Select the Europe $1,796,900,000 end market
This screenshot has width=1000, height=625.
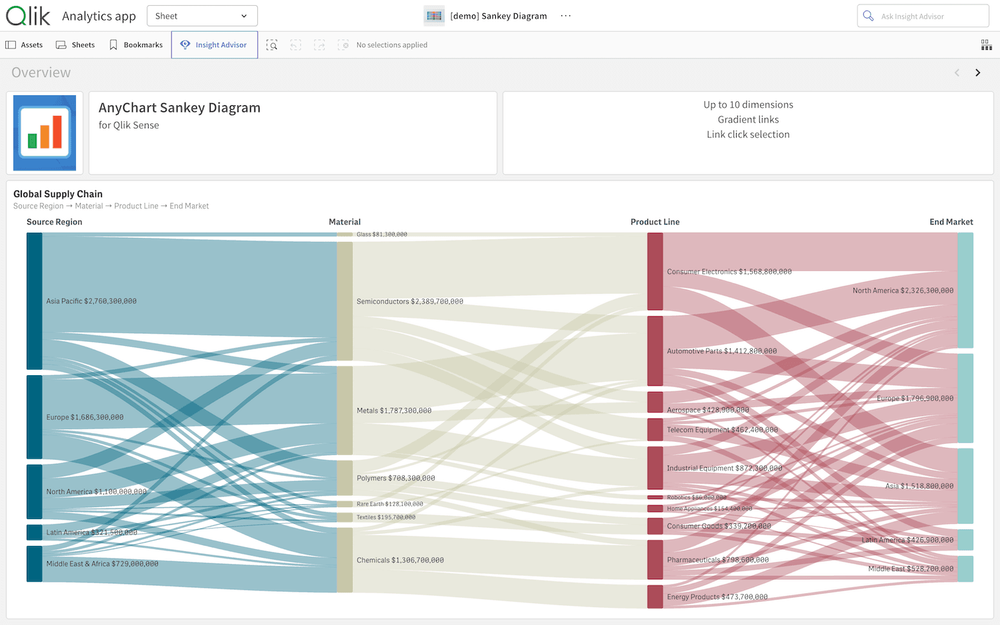(966, 399)
